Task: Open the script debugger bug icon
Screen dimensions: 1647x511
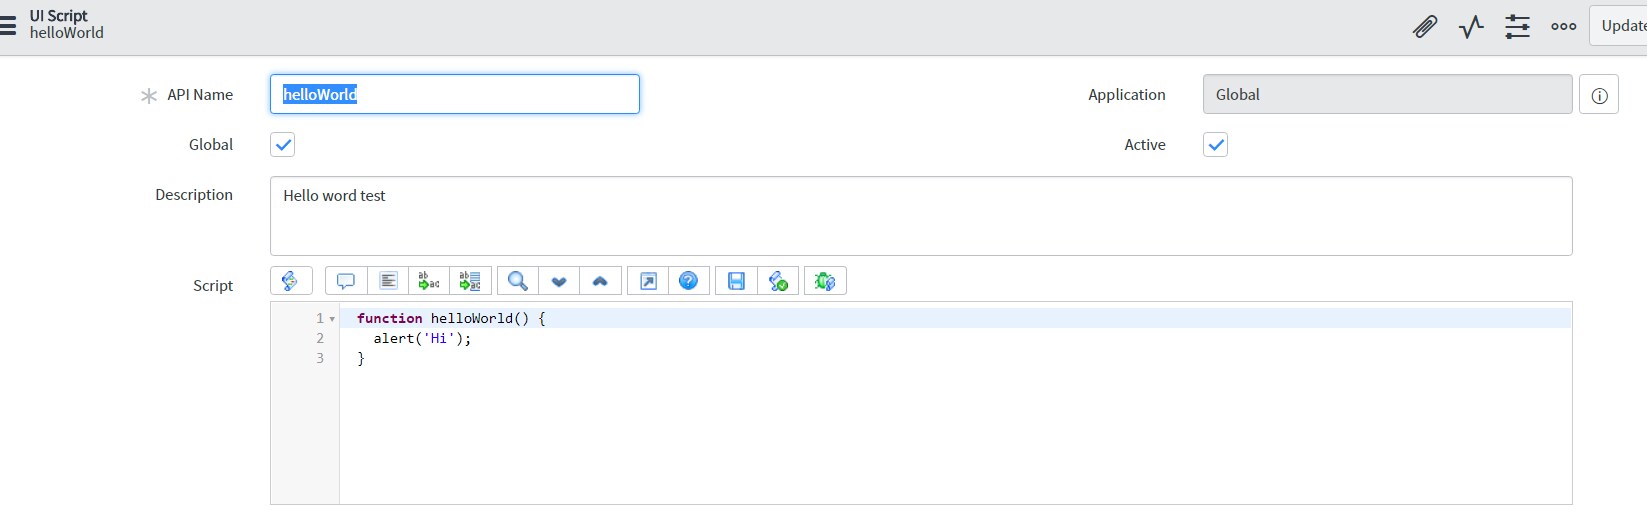Action: coord(825,281)
